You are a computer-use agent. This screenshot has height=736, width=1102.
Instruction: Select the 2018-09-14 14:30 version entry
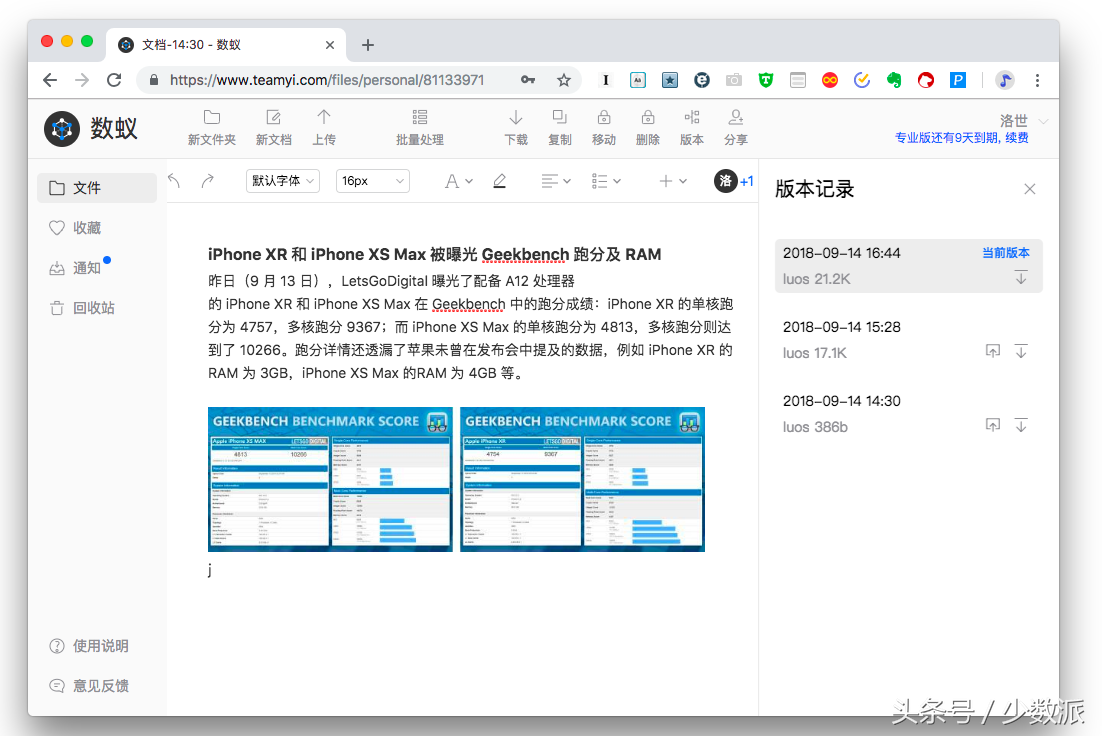908,413
